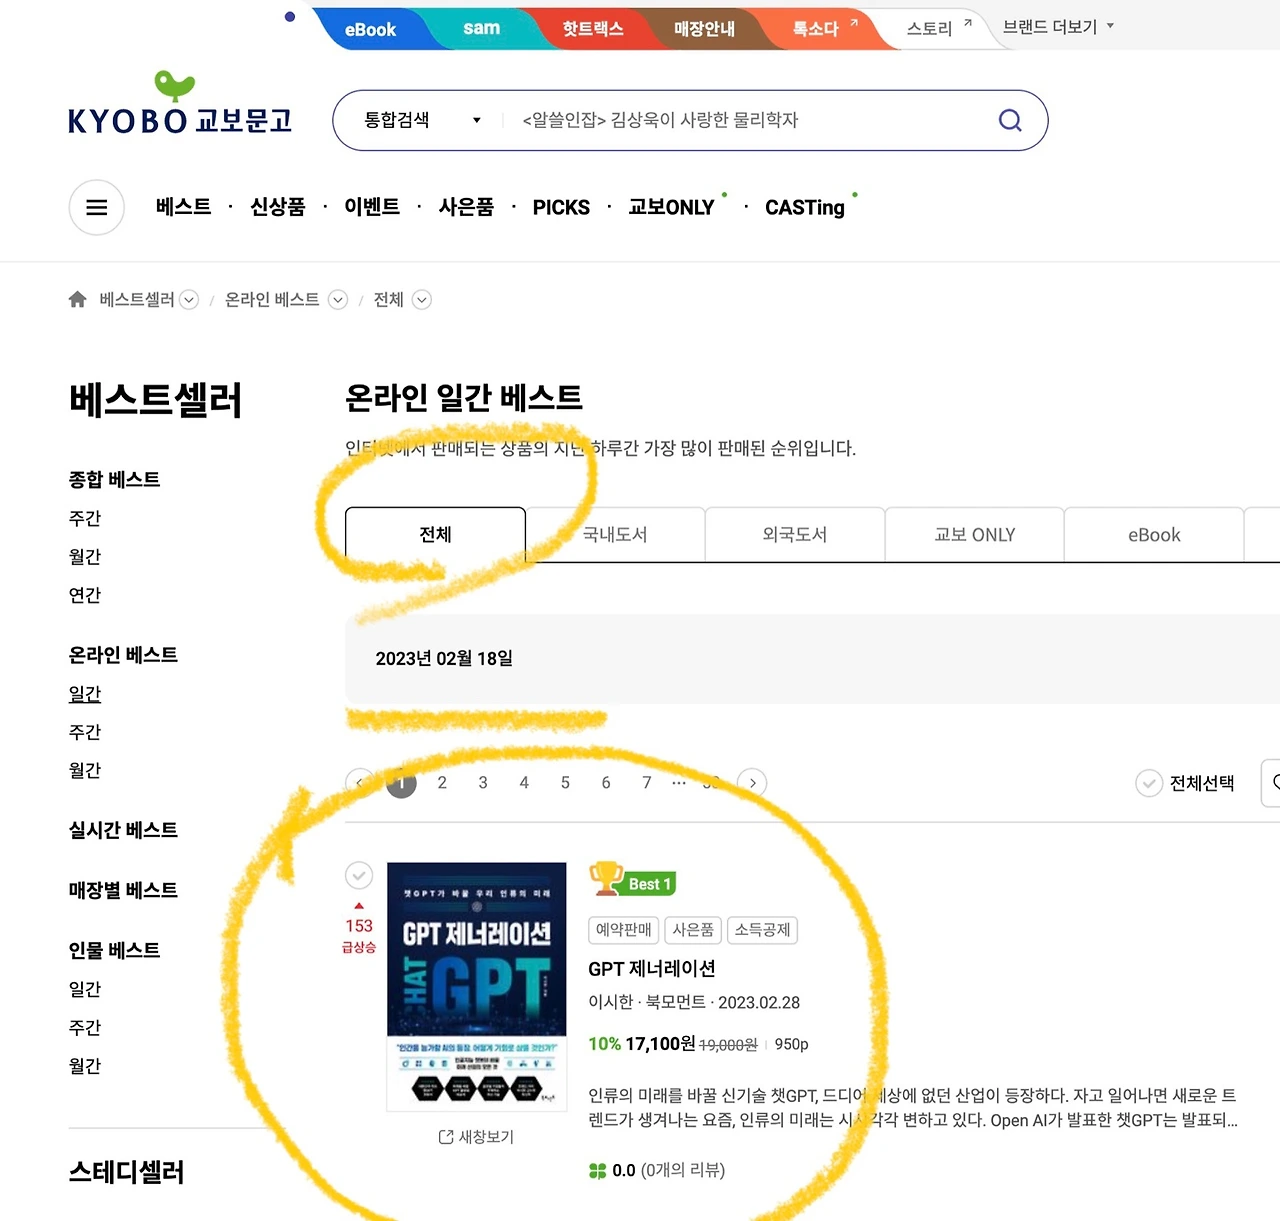1280x1221 pixels.
Task: Open the GPT 제너레이션 book cover
Action: click(476, 986)
